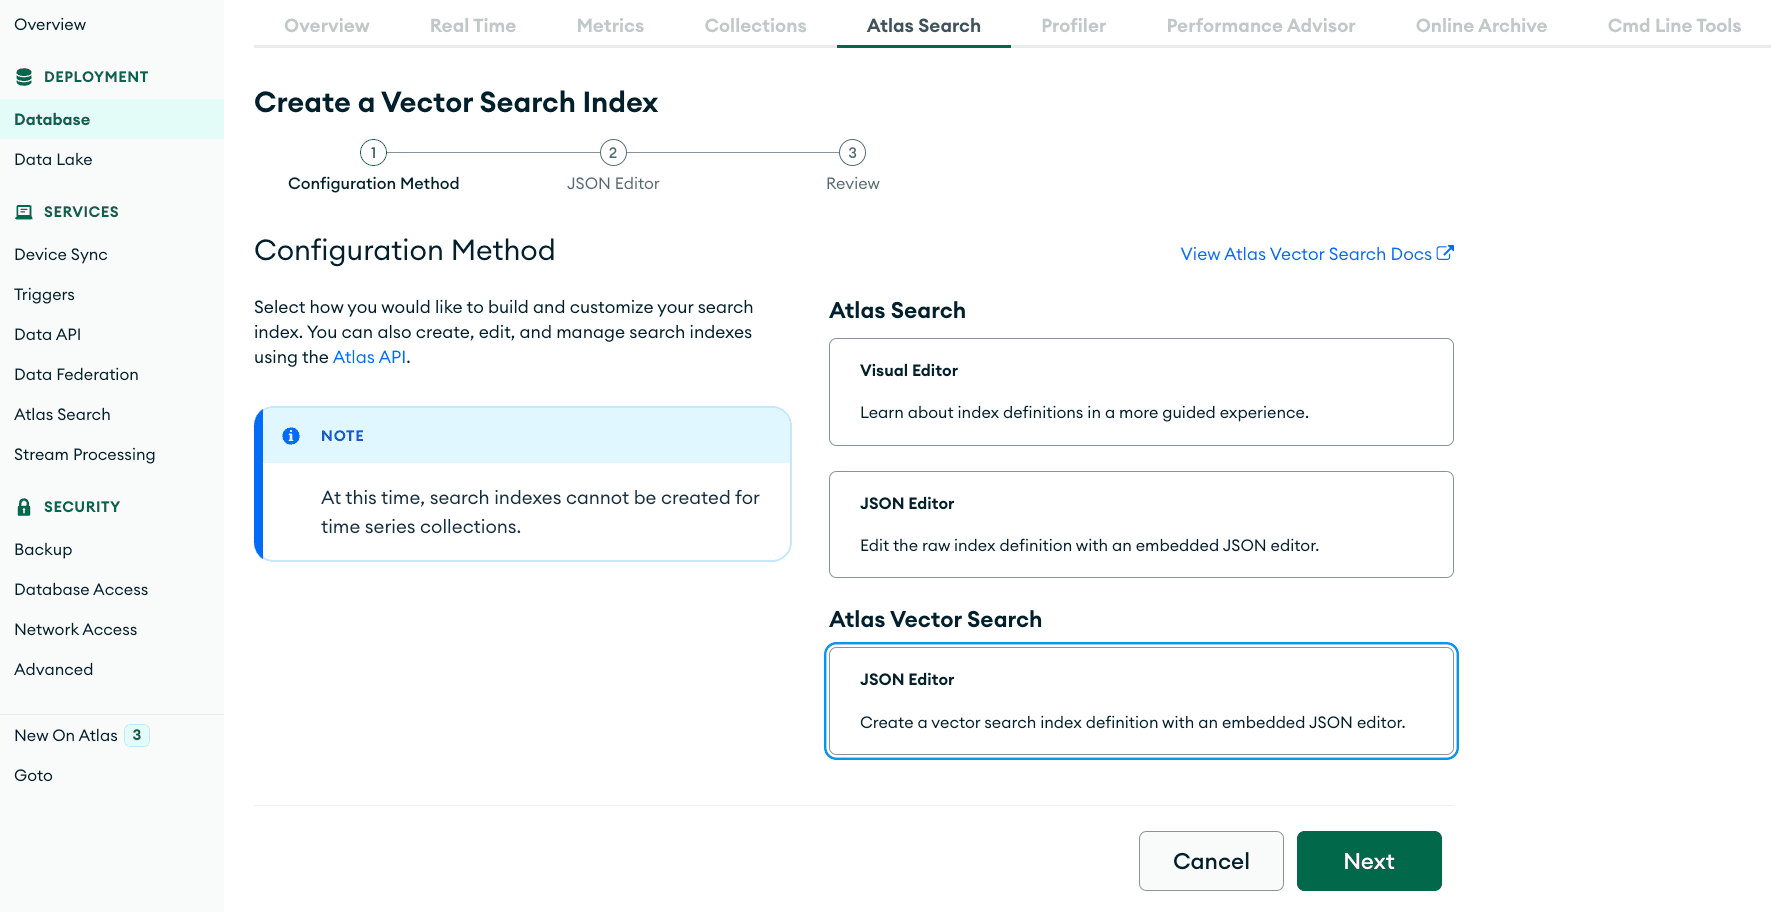
Task: Click the external link icon after Docs
Action: coord(1445,253)
